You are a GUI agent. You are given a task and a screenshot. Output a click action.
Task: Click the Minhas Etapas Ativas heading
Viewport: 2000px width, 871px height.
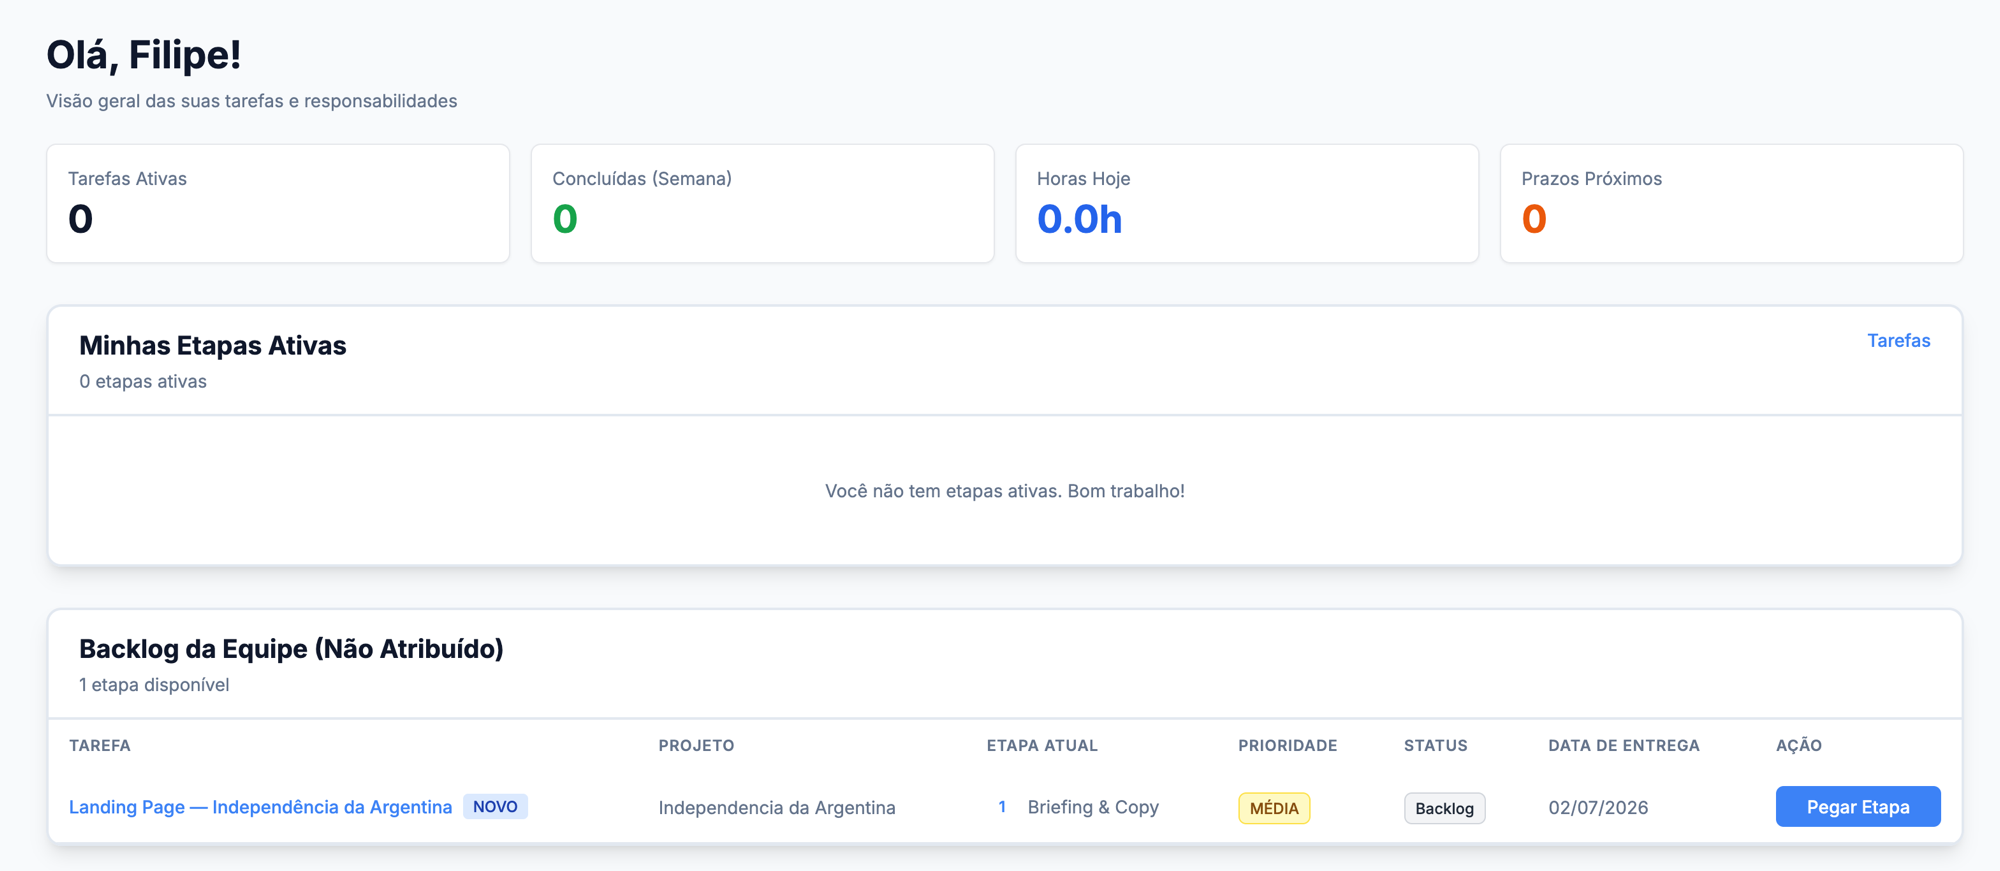[213, 346]
